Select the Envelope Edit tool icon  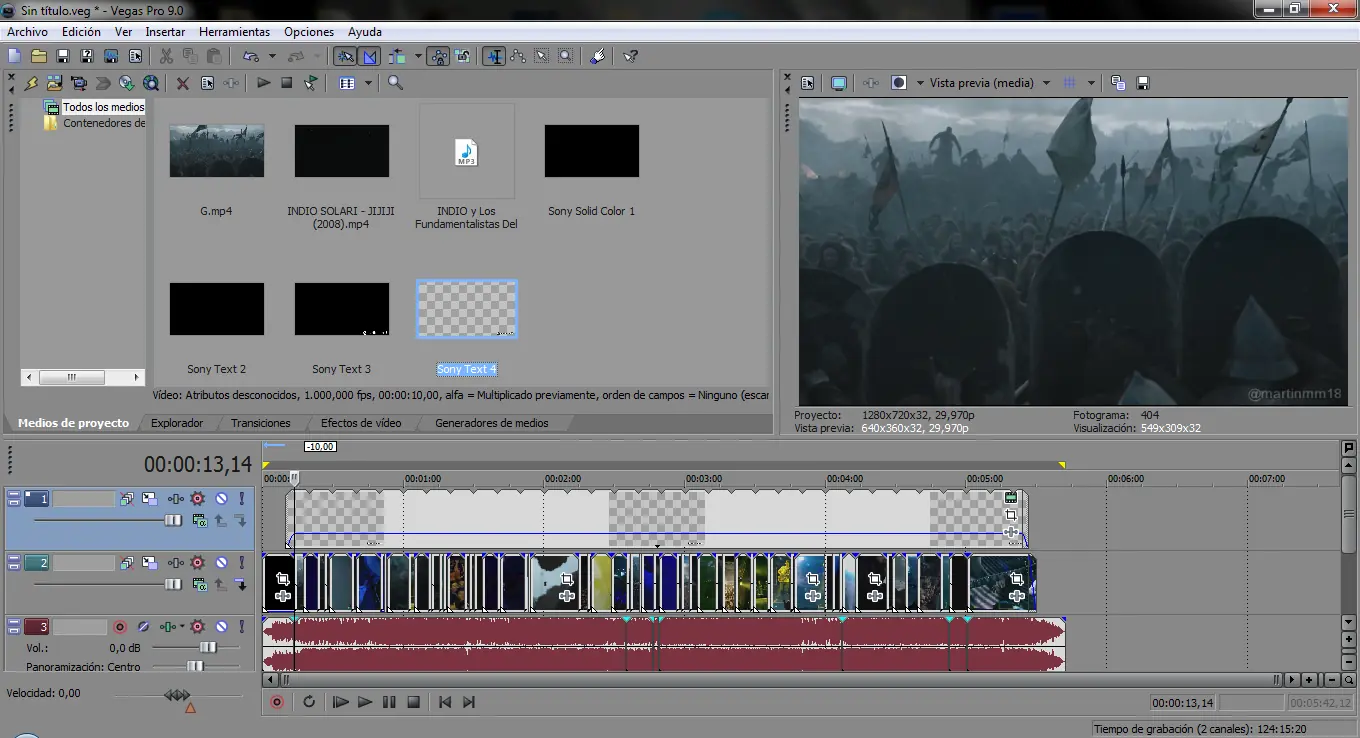(x=518, y=56)
